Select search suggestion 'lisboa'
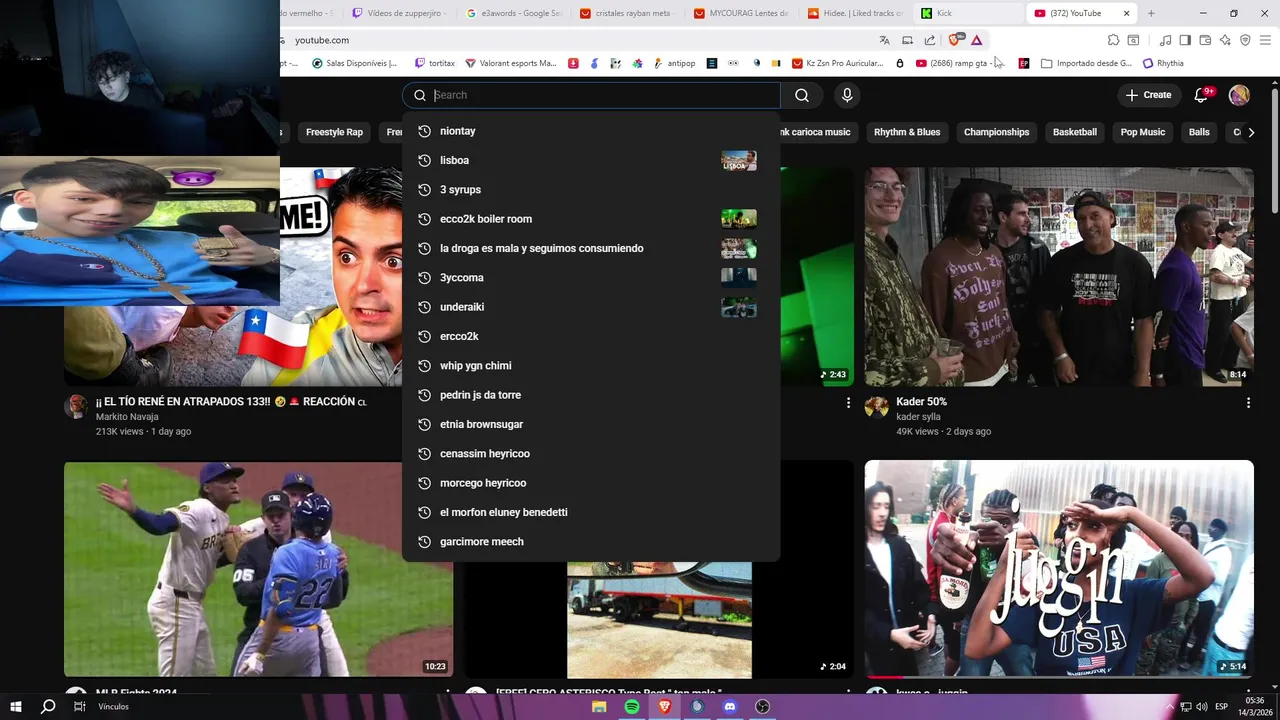 coord(591,160)
